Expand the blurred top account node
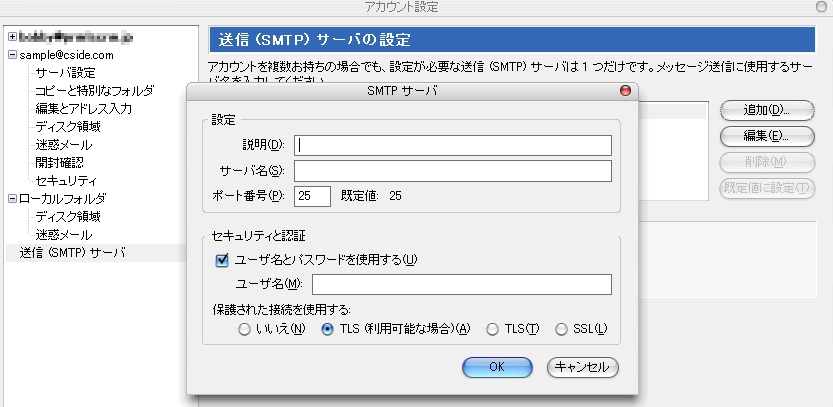The image size is (833, 407). (x=11, y=37)
